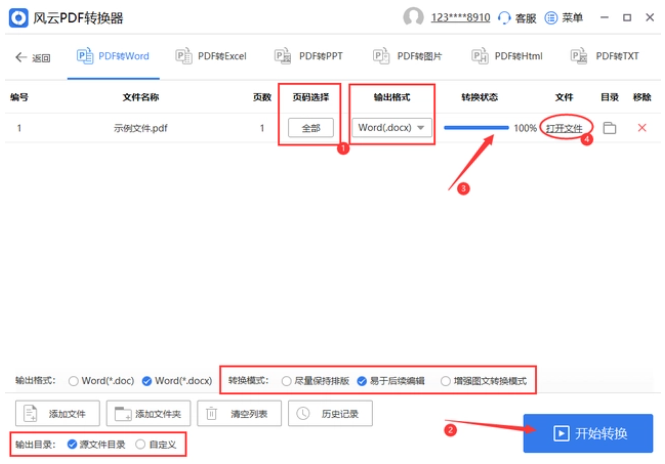The image size is (665, 464).
Task: Start conversion with 开始转换 button
Action: pos(588,433)
